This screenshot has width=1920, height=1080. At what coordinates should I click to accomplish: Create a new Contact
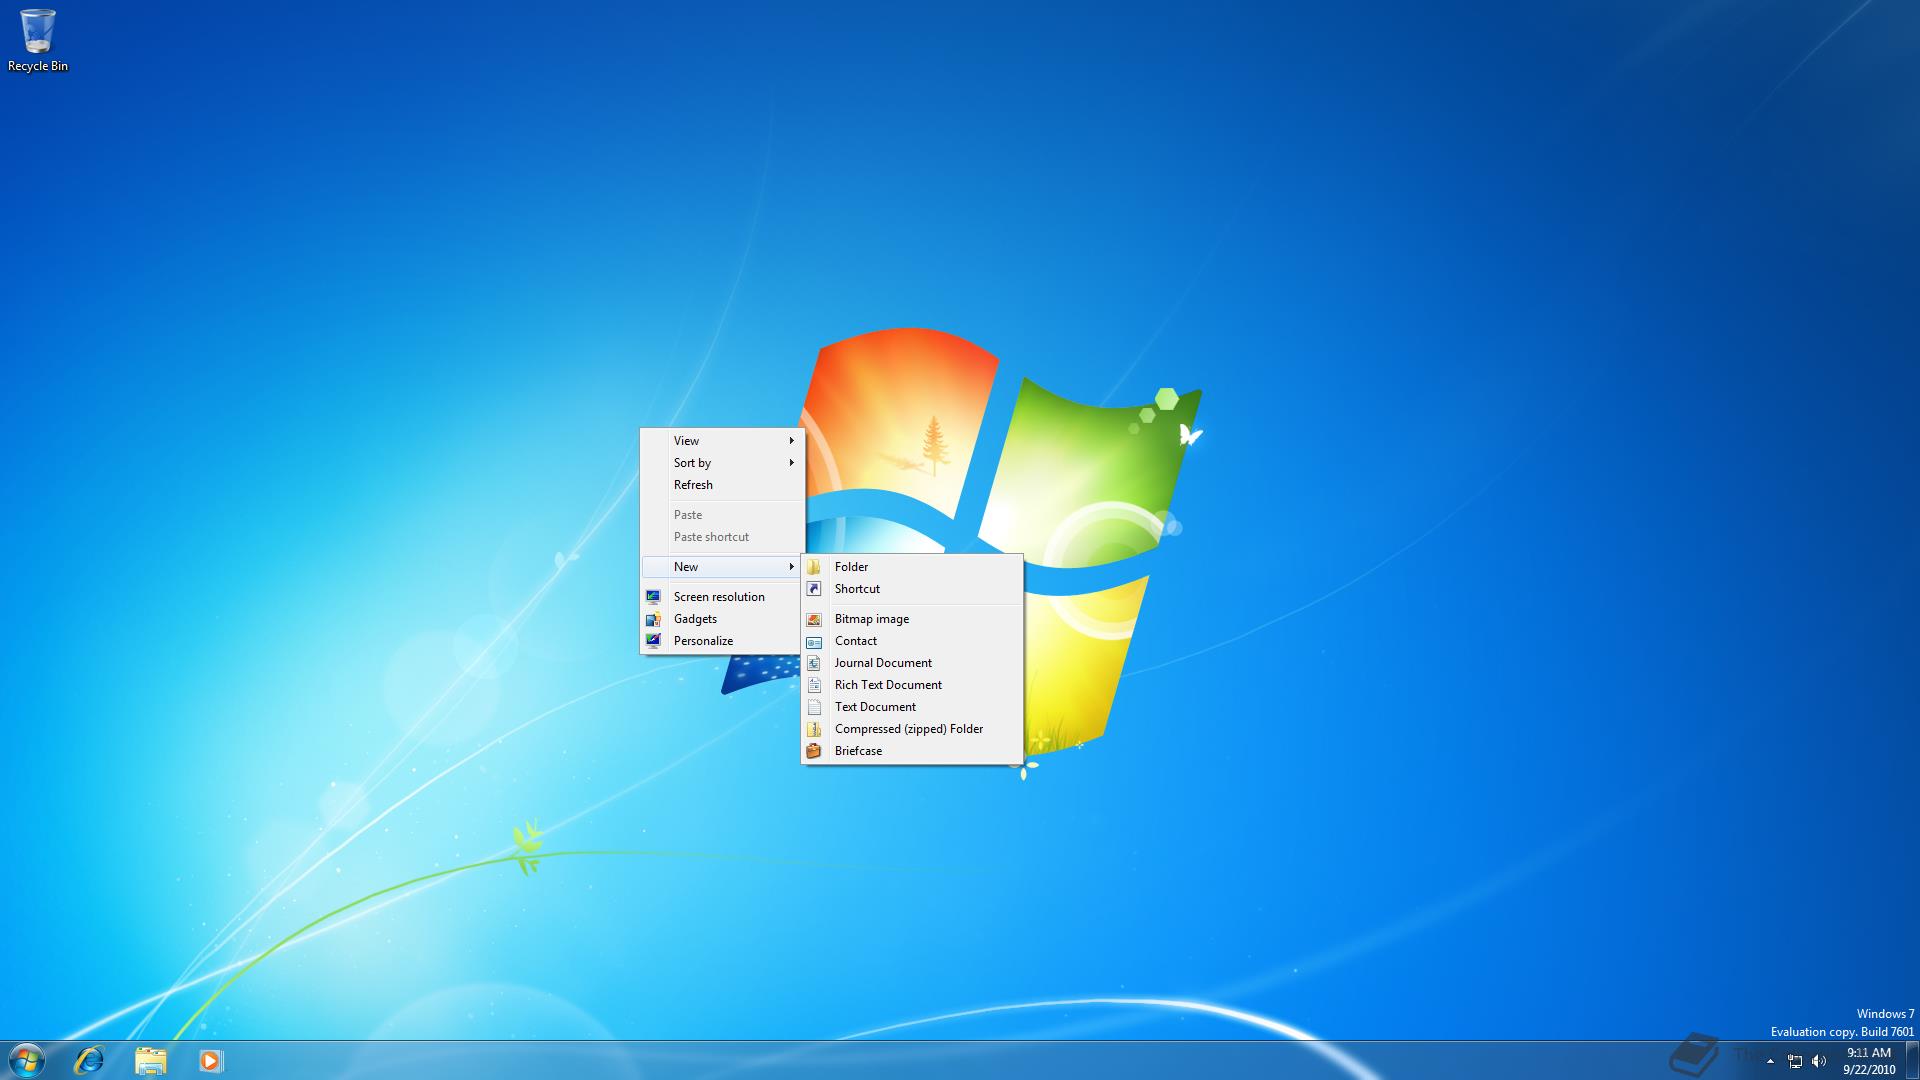[912, 641]
